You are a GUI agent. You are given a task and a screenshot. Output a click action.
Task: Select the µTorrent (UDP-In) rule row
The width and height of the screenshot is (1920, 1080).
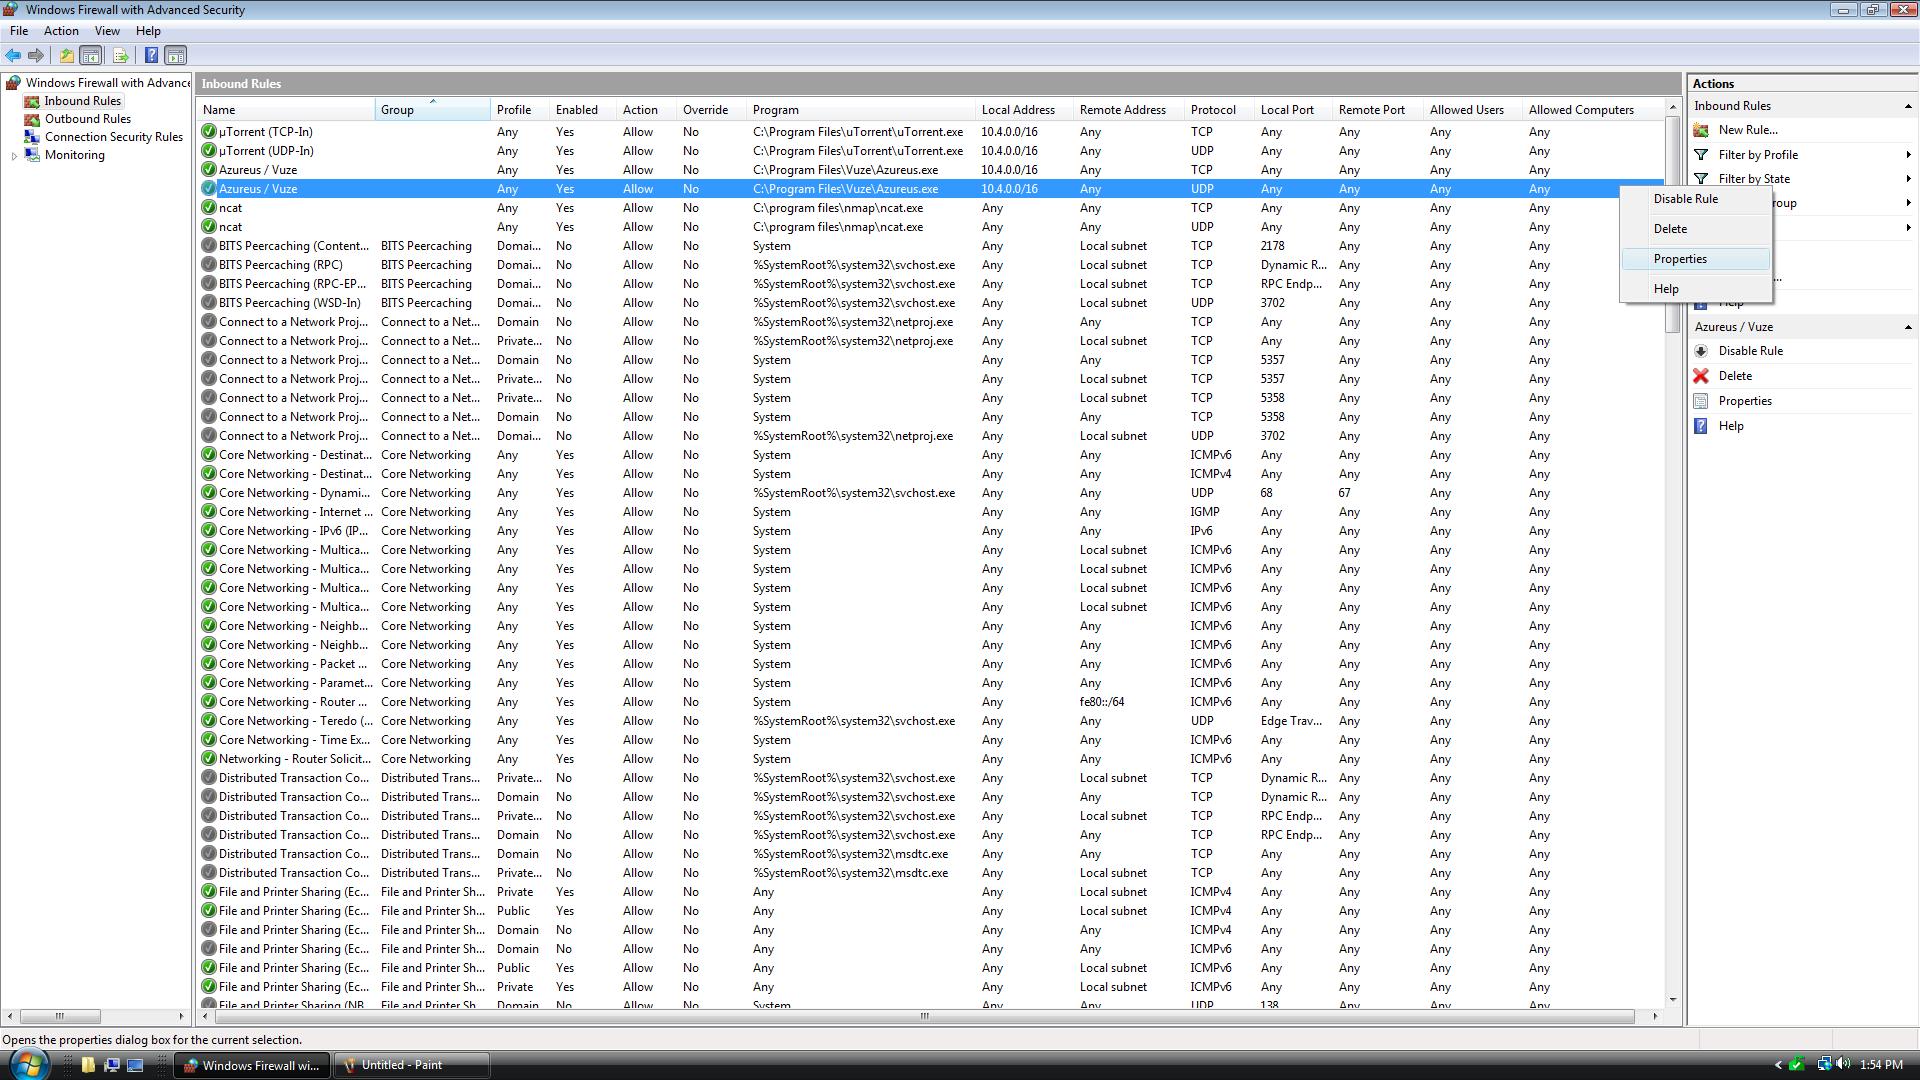(930, 151)
